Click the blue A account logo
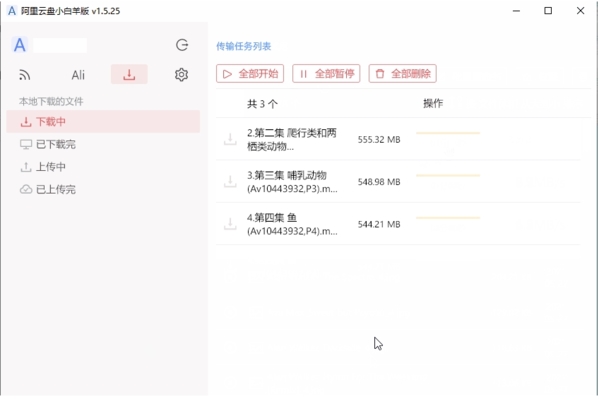 tap(20, 45)
